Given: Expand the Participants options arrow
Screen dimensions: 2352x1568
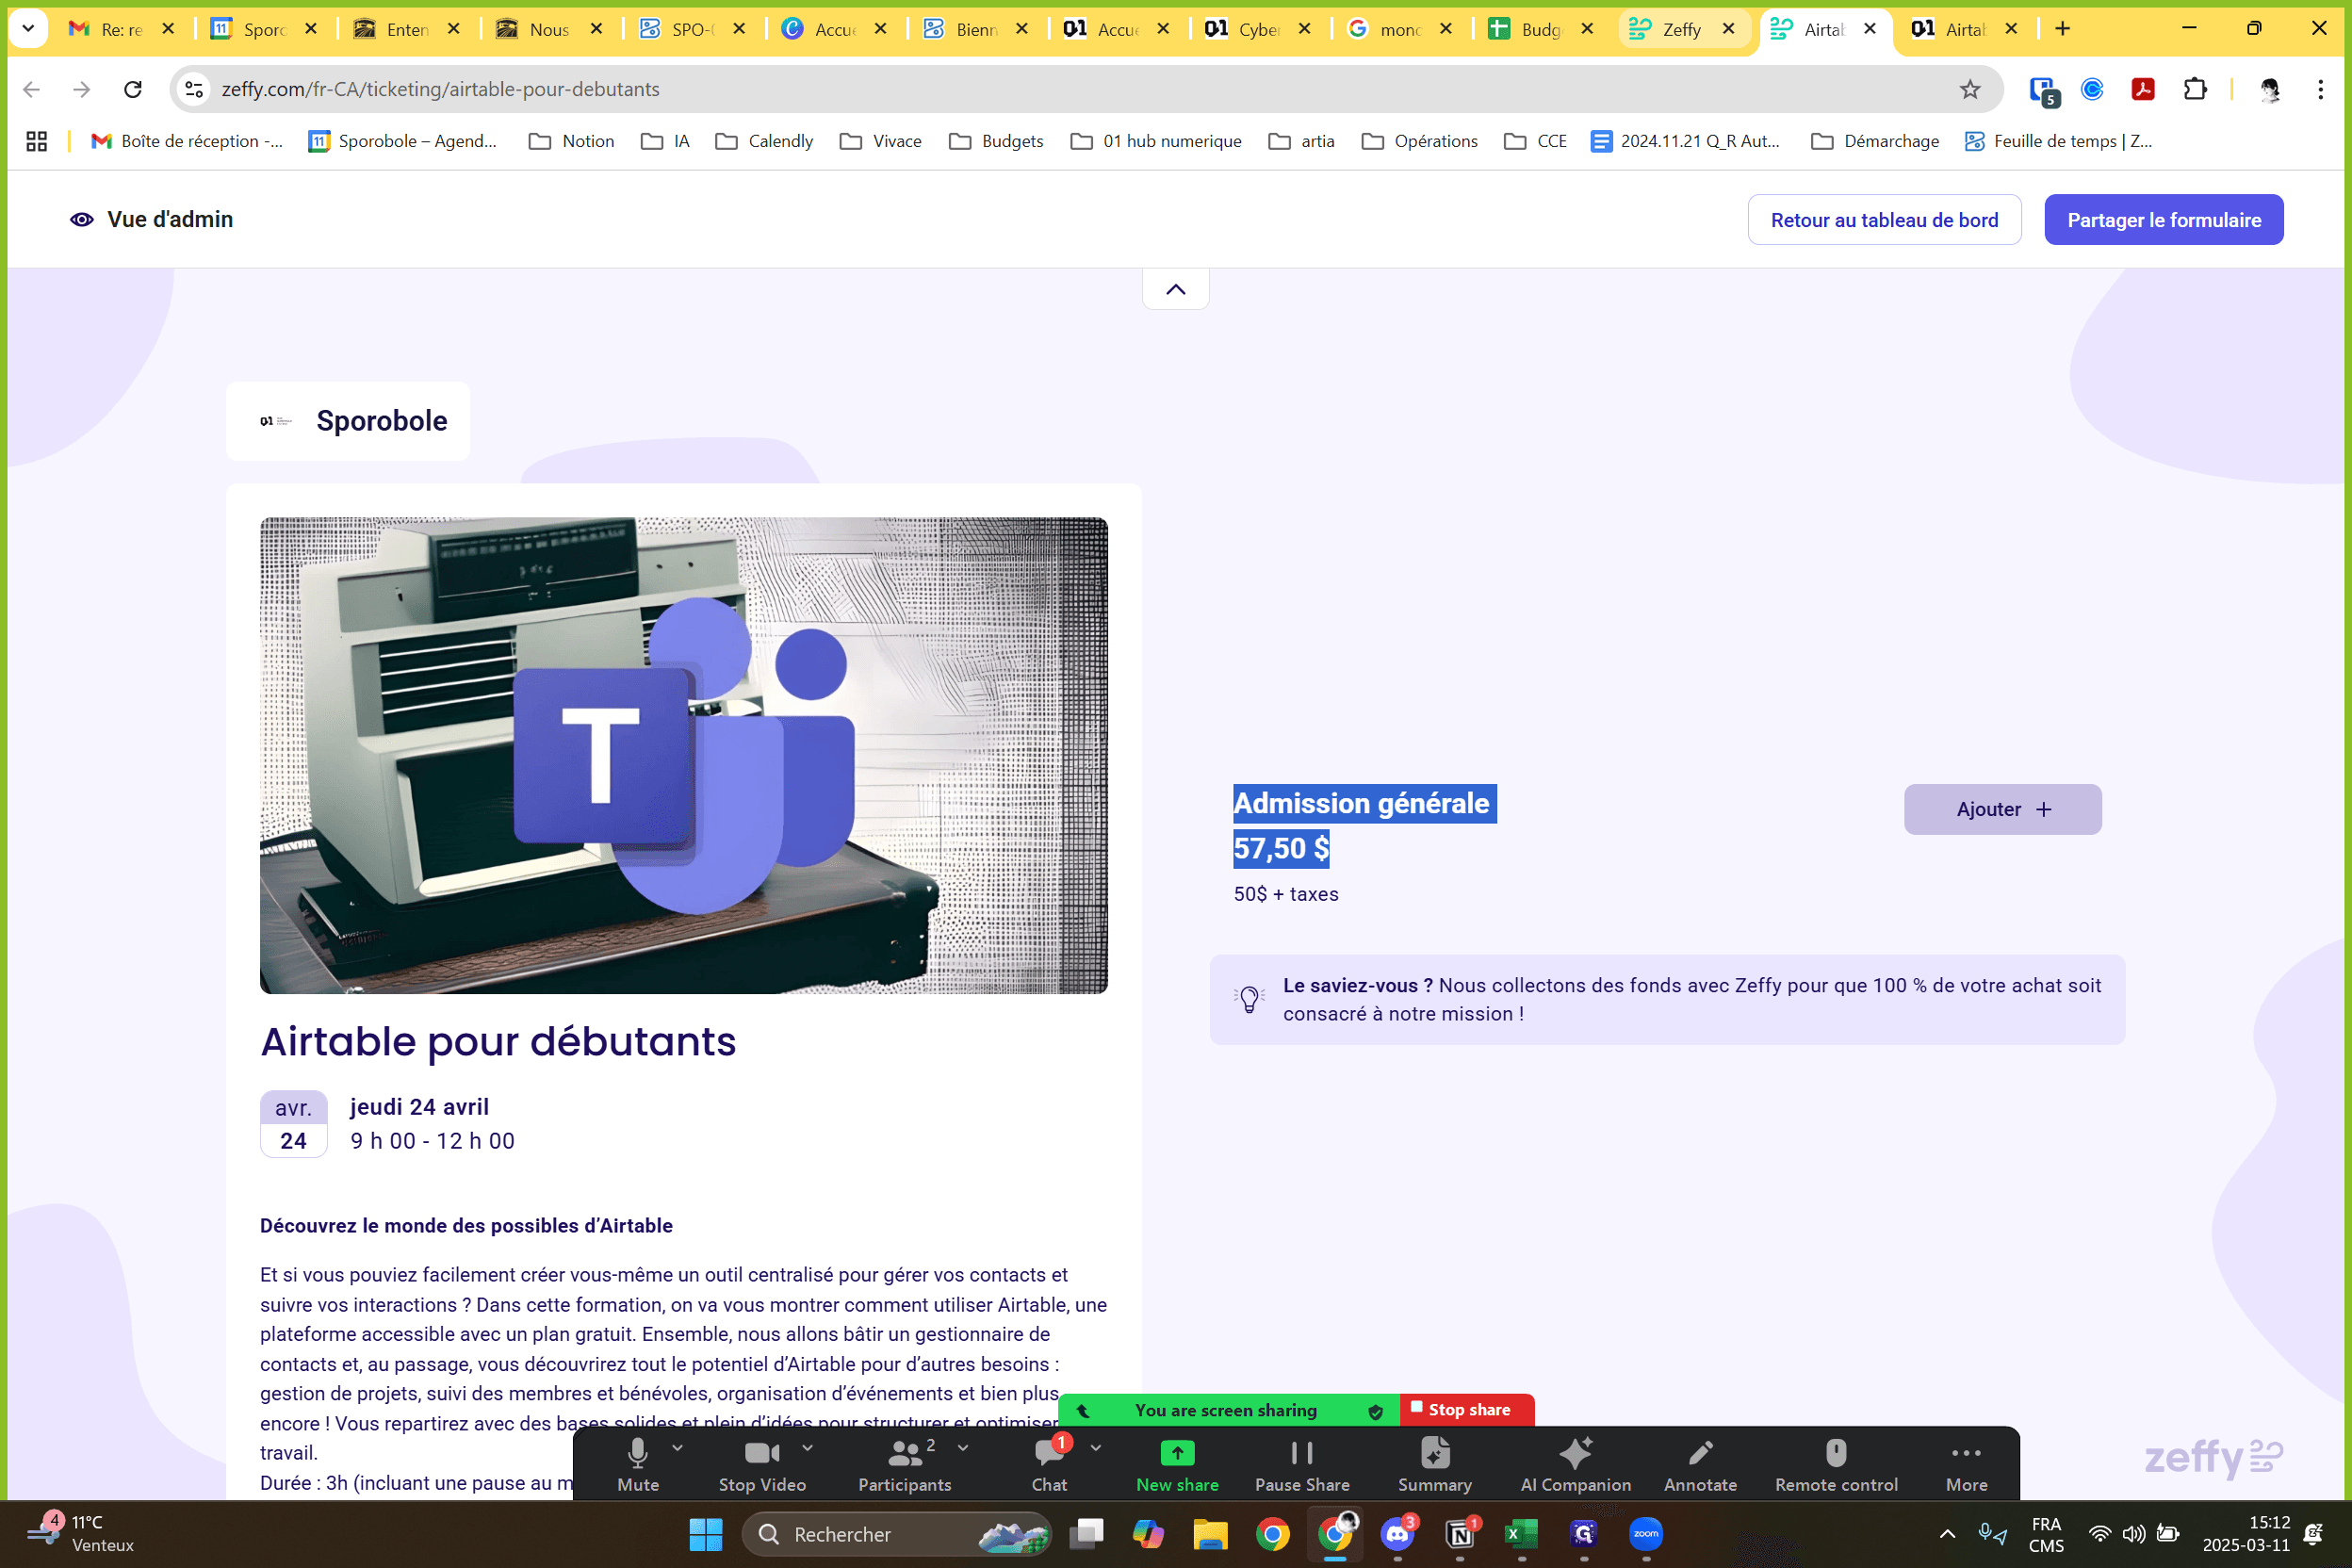Looking at the screenshot, I should (x=963, y=1447).
